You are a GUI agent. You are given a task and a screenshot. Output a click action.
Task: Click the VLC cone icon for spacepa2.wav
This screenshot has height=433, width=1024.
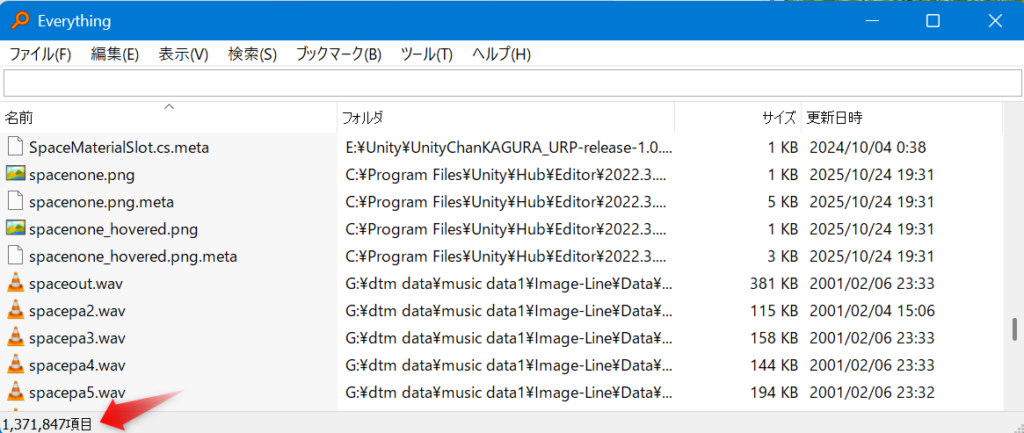[15, 310]
